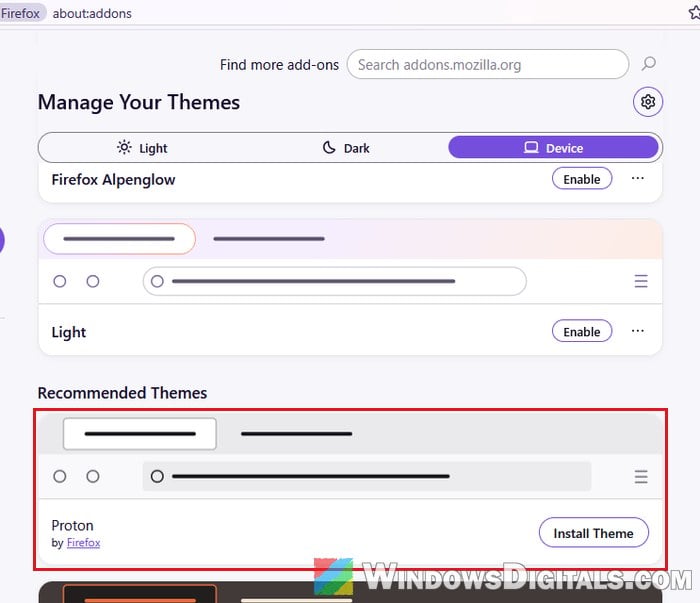Click the Find more add-ons label
Image resolution: width=700 pixels, height=603 pixels.
tap(279, 65)
